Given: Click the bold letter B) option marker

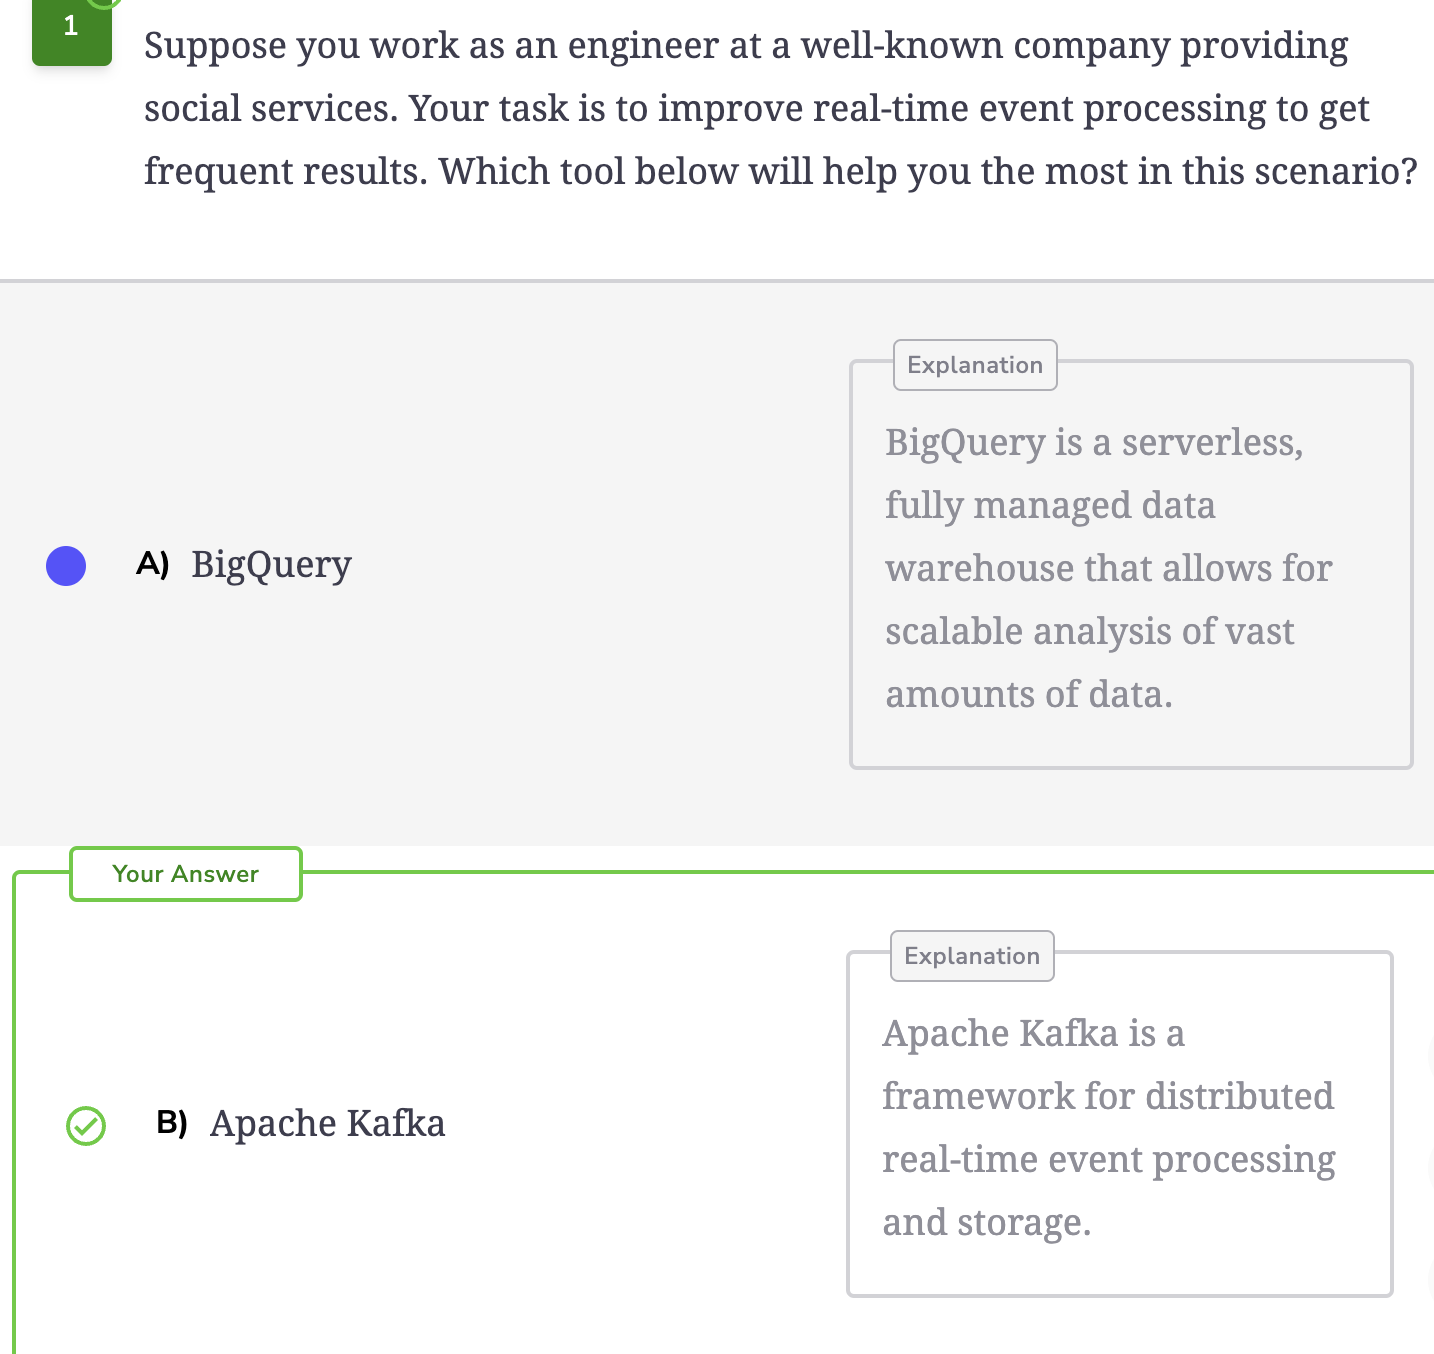Looking at the screenshot, I should tap(172, 1122).
